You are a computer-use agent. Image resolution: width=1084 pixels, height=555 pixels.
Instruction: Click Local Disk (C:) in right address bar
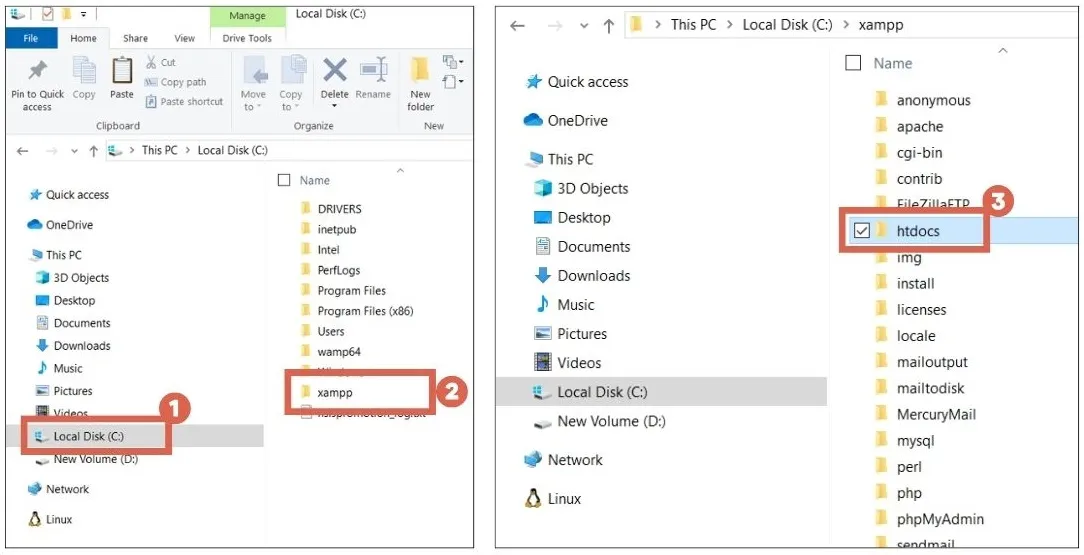pos(787,25)
